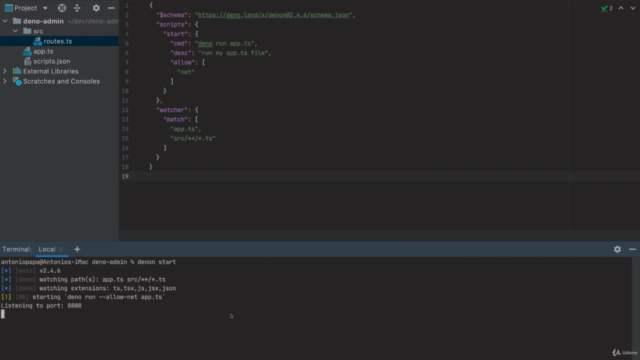Click the collapse all icon in Project panel
Image resolution: width=640 pixels, height=360 pixels.
[x=77, y=8]
